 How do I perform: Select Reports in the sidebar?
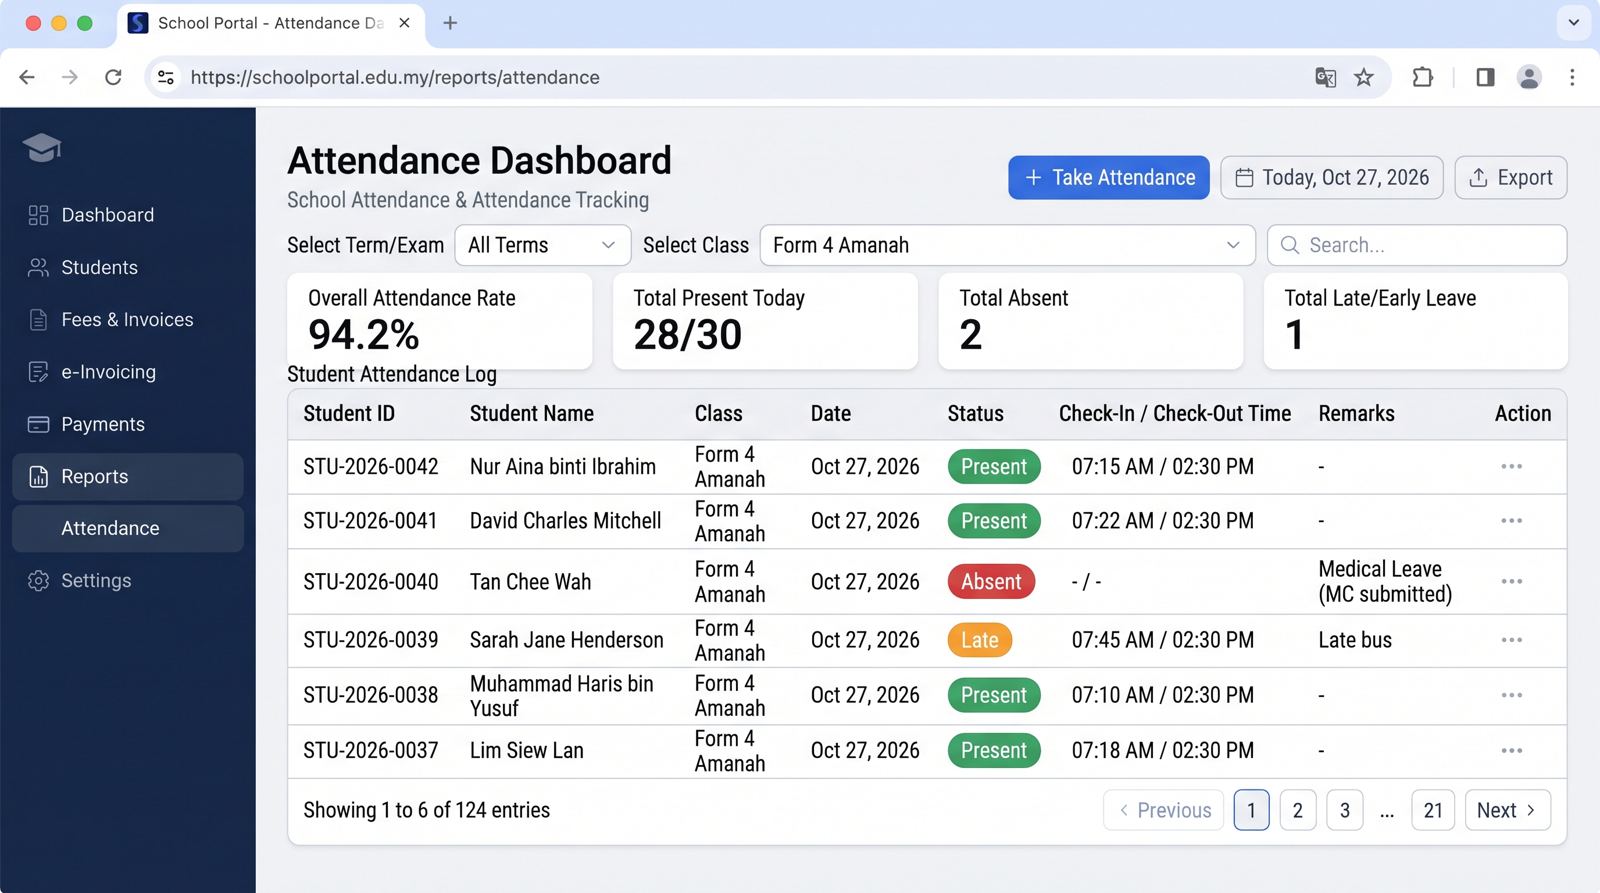pyautogui.click(x=128, y=477)
